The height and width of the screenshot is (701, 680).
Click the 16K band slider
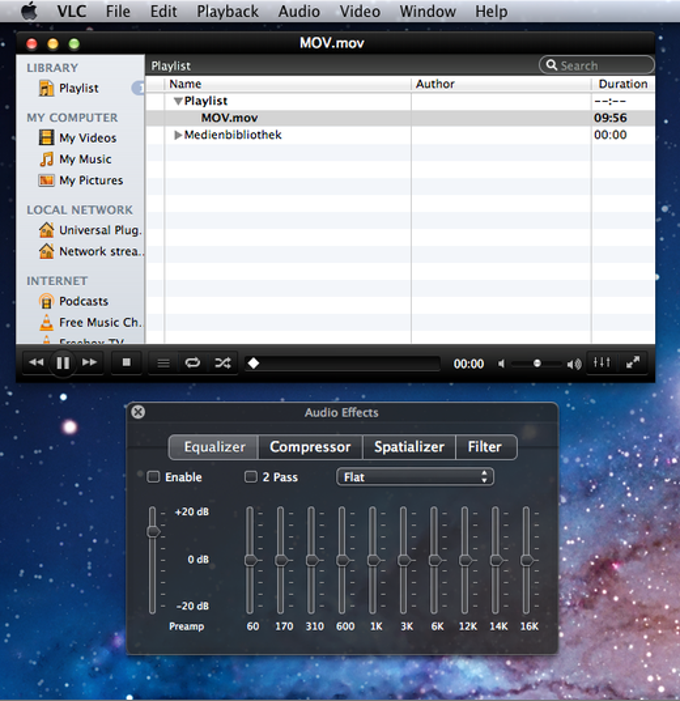pos(527,560)
